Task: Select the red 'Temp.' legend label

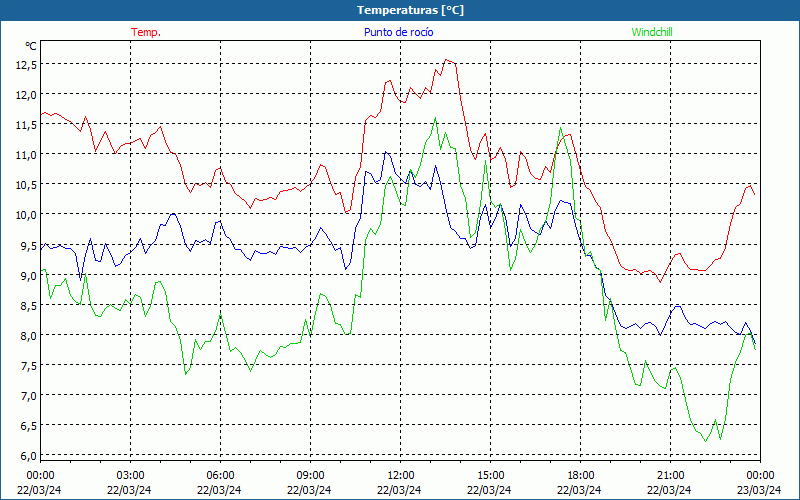Action: tap(146, 32)
